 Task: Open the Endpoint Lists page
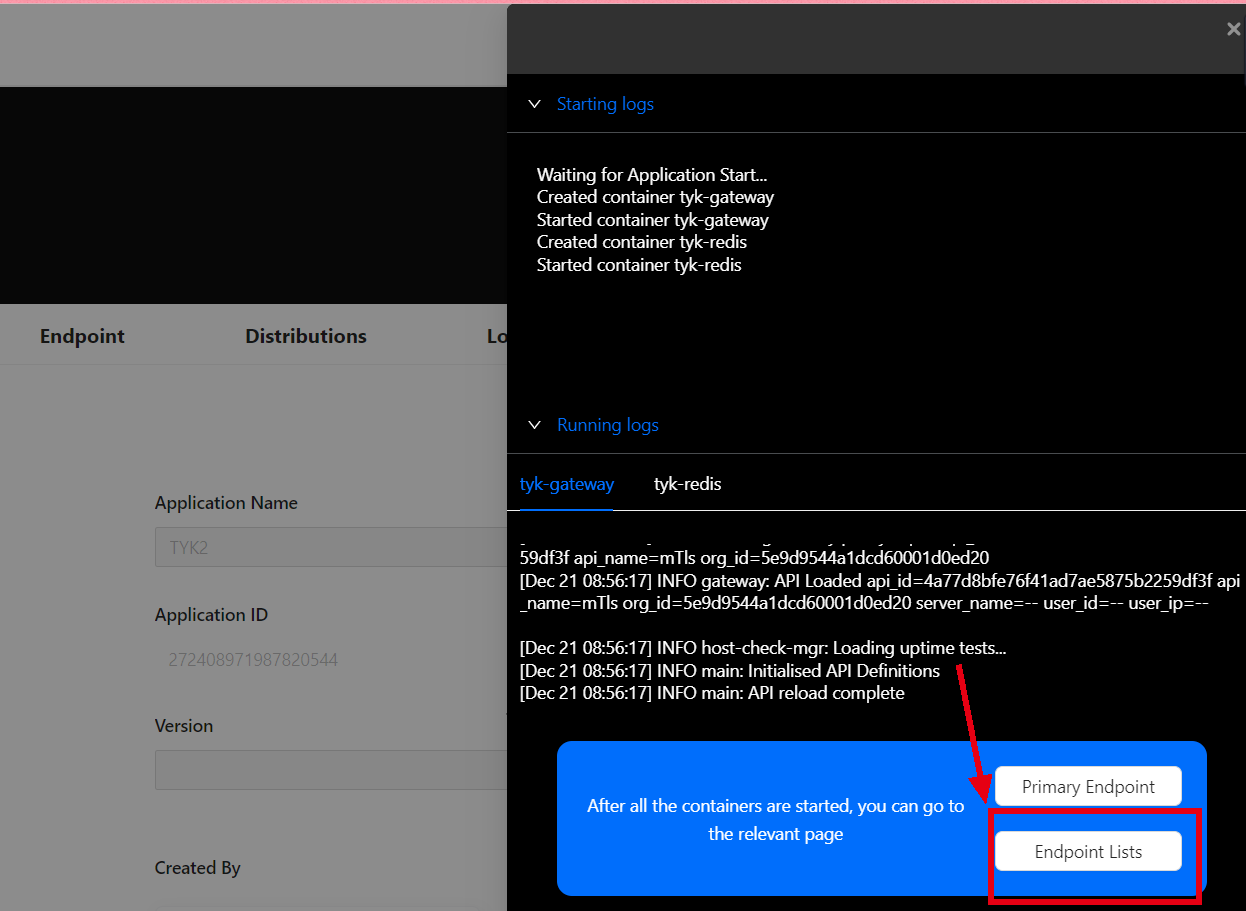pyautogui.click(x=1088, y=852)
